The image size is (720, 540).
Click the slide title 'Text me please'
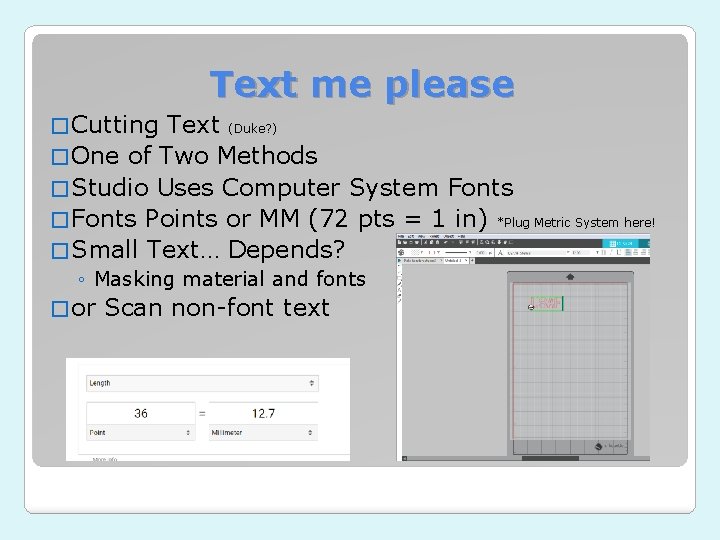pos(362,85)
